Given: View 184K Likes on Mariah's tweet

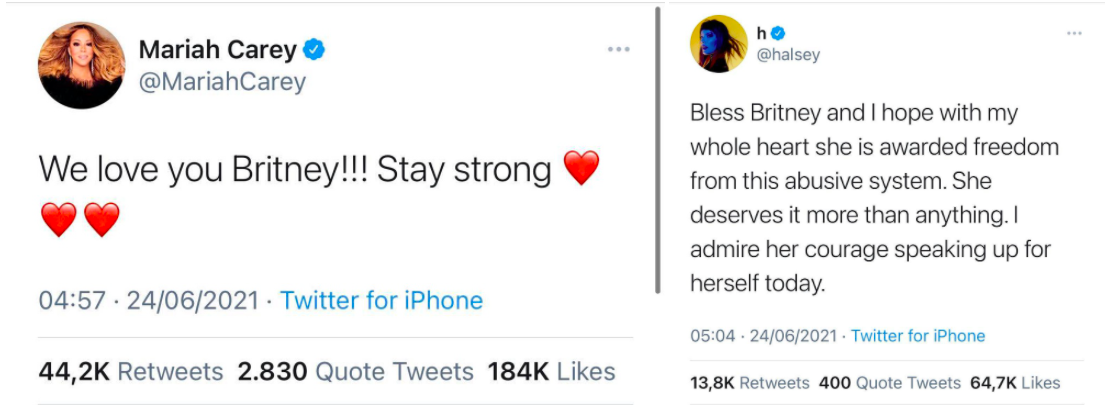Looking at the screenshot, I should pyautogui.click(x=551, y=372).
